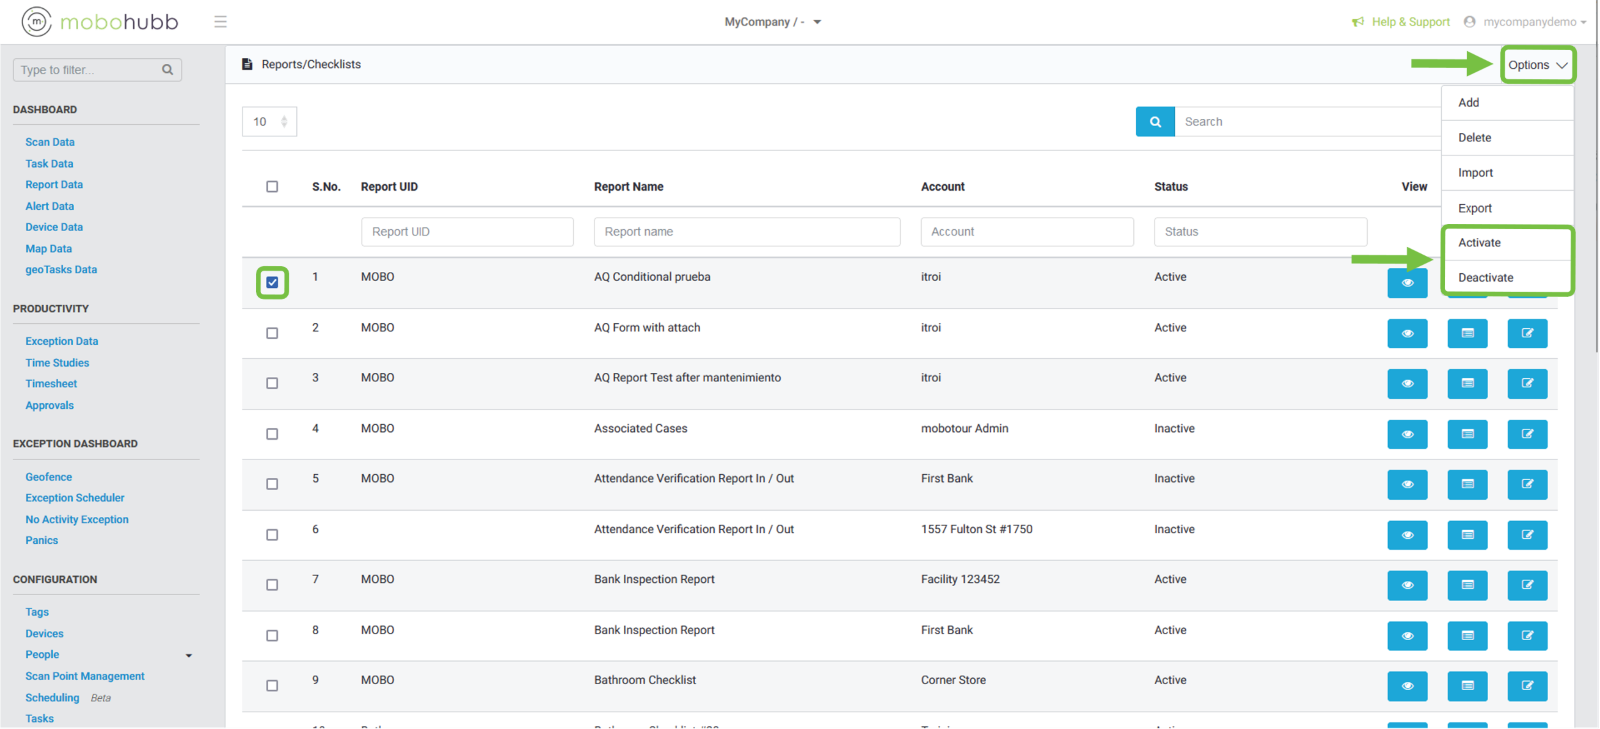Open edit icon for row 7 Bank Inspection Report
1600x729 pixels.
(1527, 585)
